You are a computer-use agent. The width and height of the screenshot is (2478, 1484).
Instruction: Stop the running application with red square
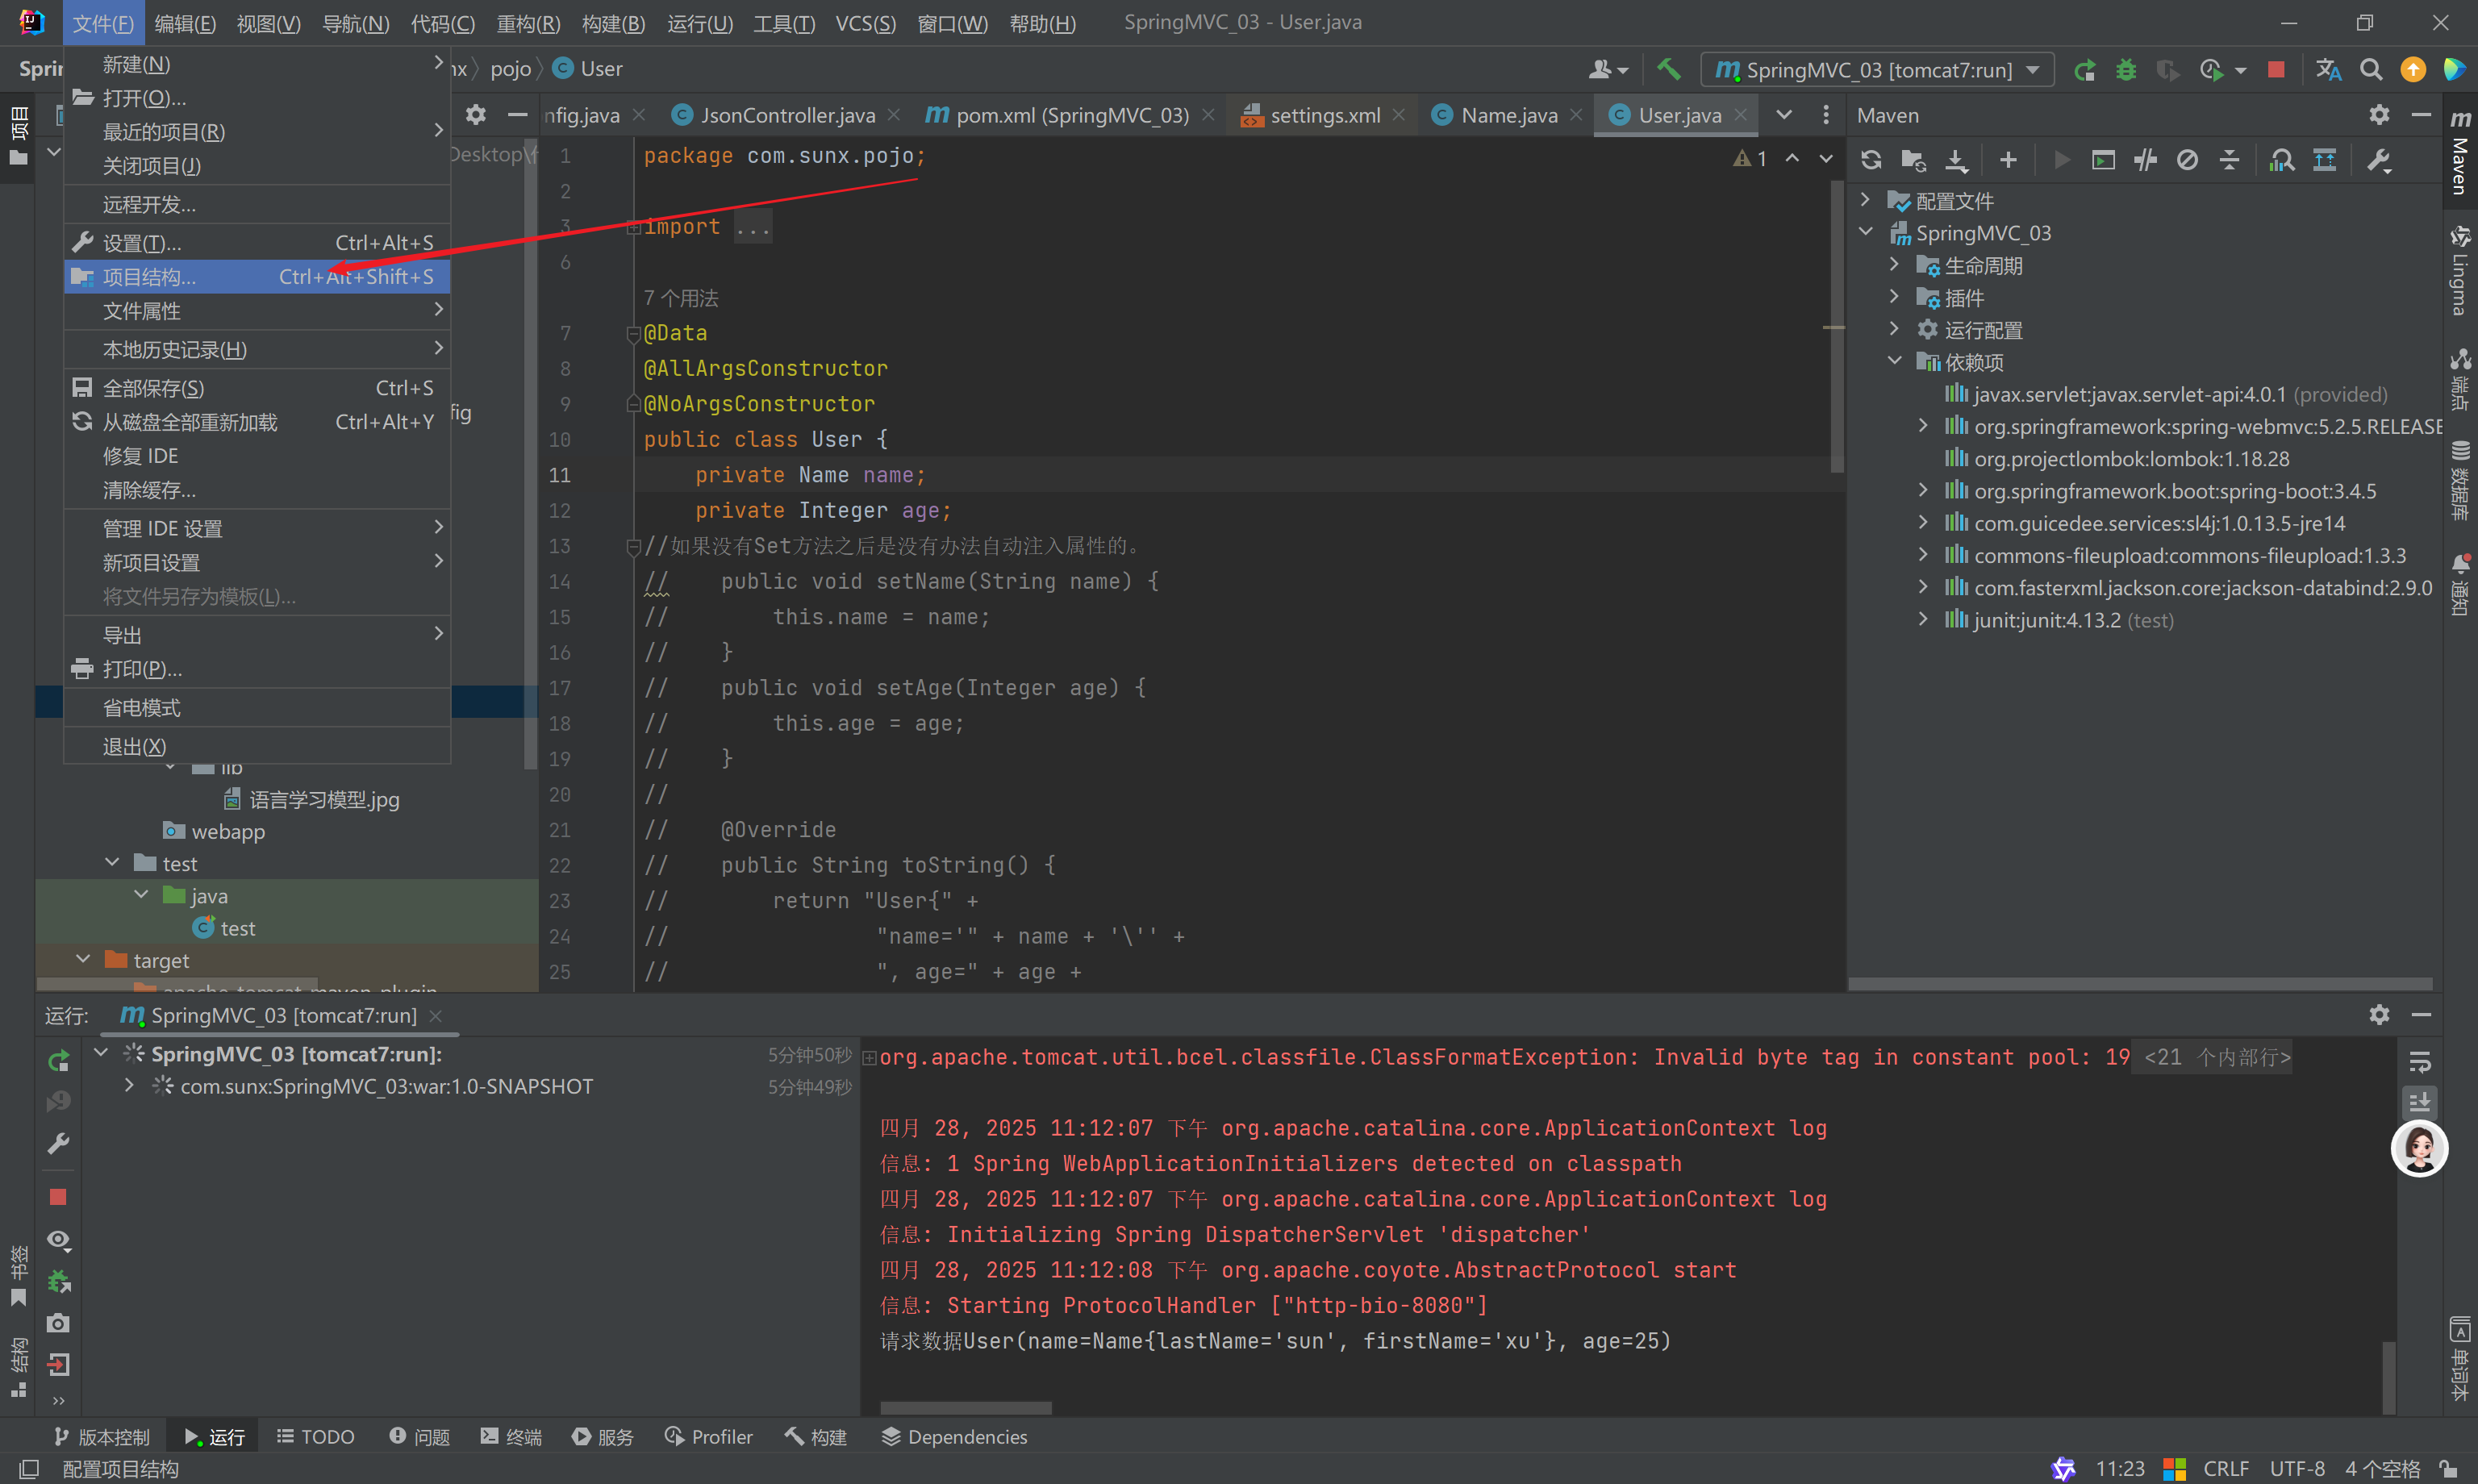[2275, 70]
